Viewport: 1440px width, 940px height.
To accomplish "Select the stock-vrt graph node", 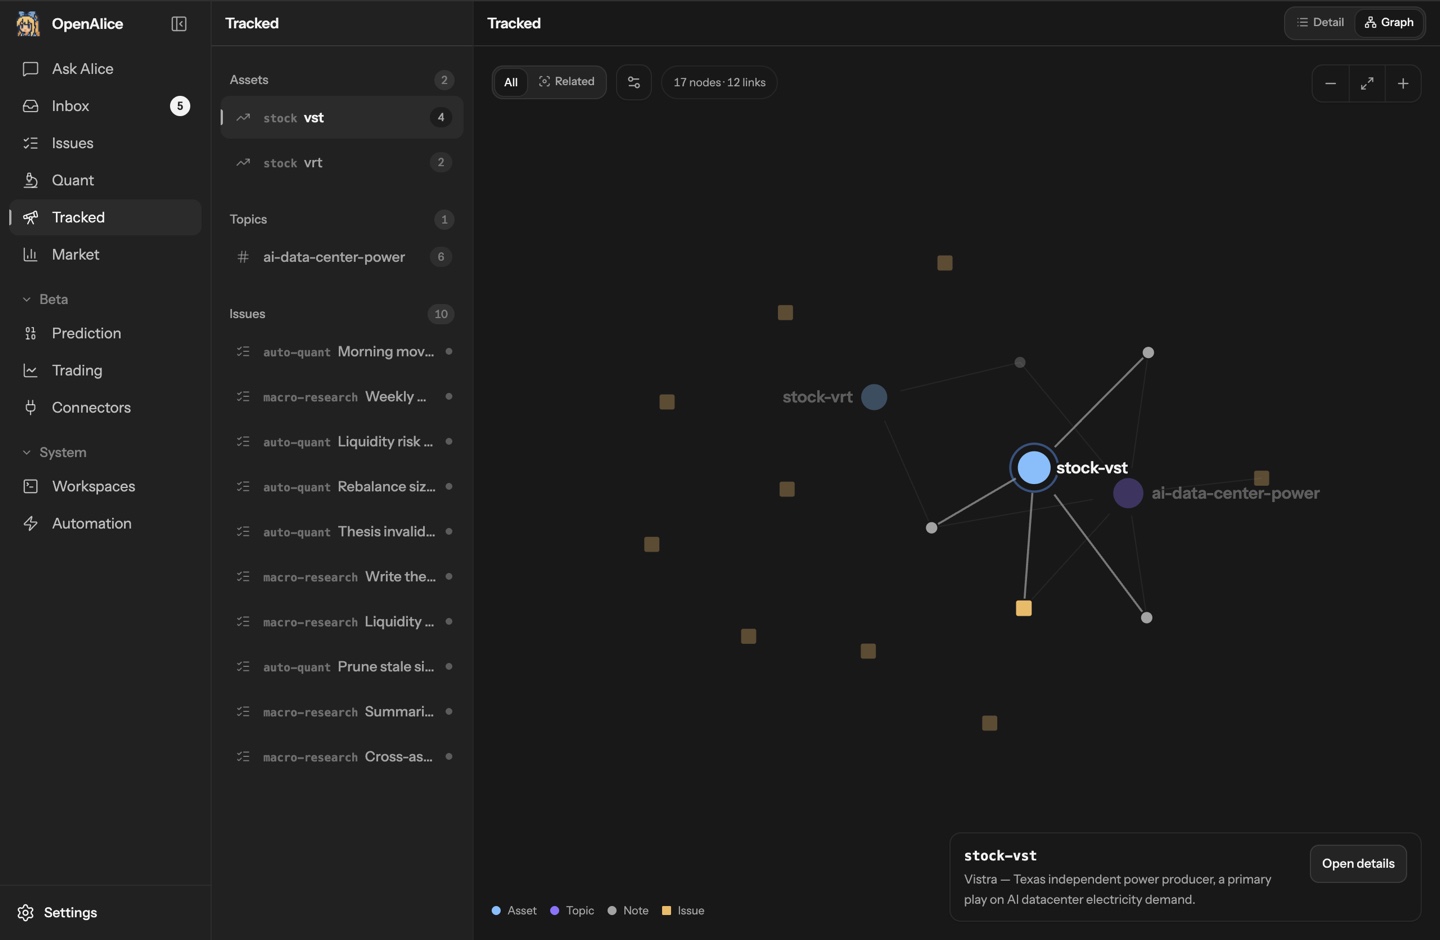I will point(874,397).
